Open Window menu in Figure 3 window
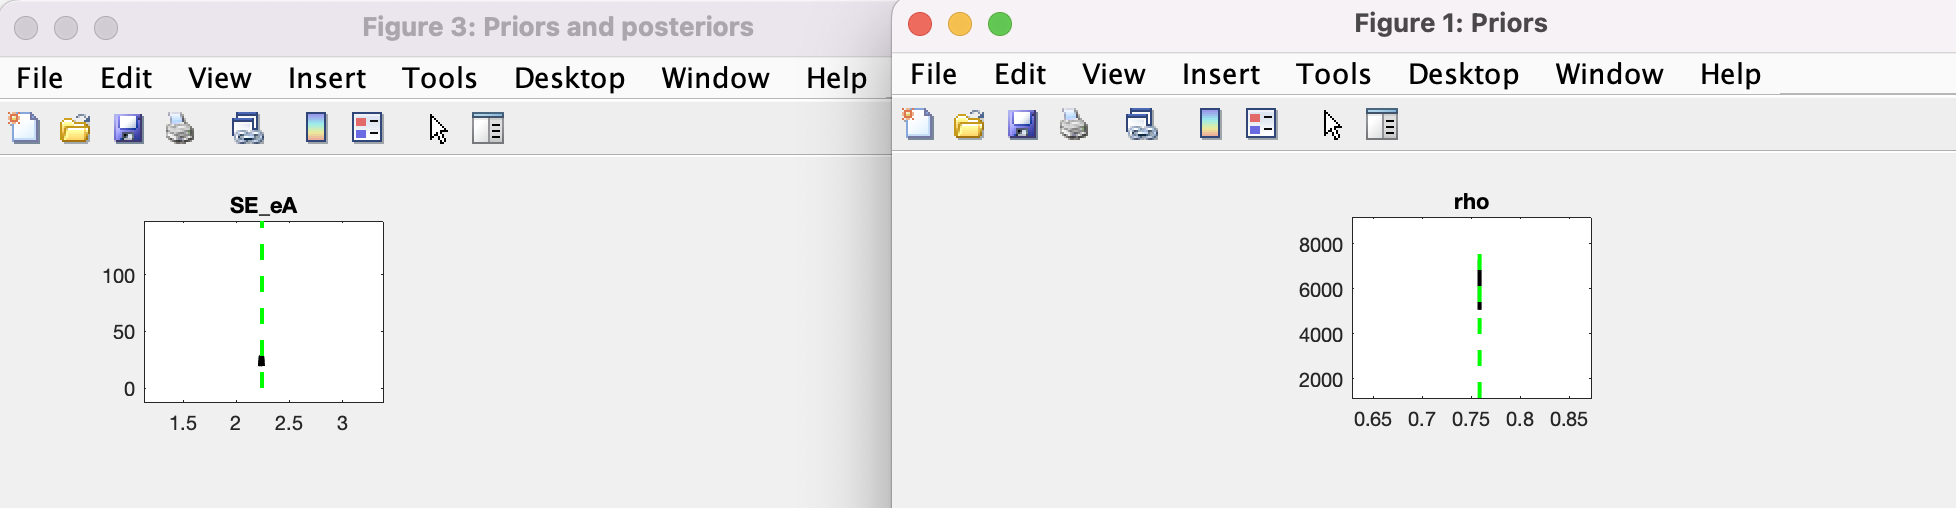 point(715,78)
